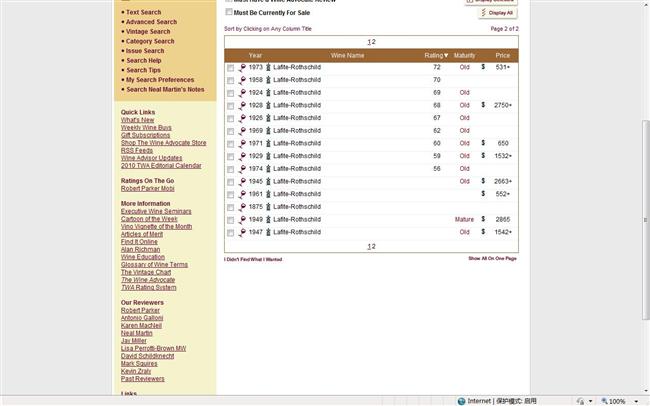Open the Weekly Wine Buys quick link
Screen dimensions: 650x406
click(146, 128)
